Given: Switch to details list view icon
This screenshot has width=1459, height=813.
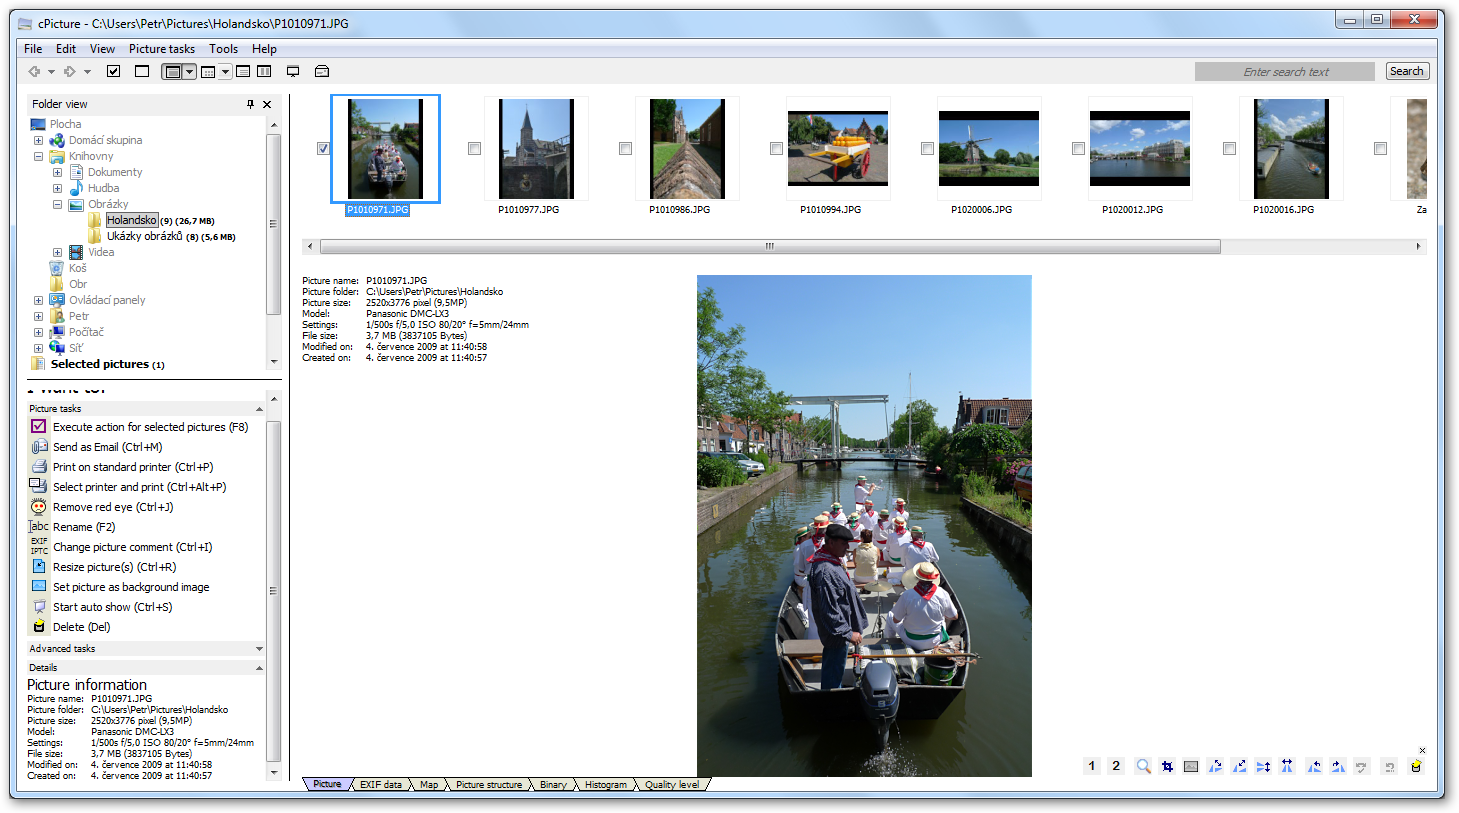Looking at the screenshot, I should click(243, 71).
